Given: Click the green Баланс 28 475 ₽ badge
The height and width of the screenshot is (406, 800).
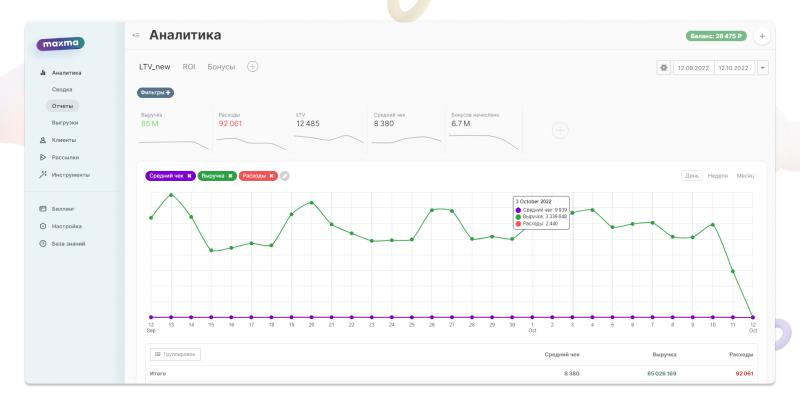Looking at the screenshot, I should 717,37.
